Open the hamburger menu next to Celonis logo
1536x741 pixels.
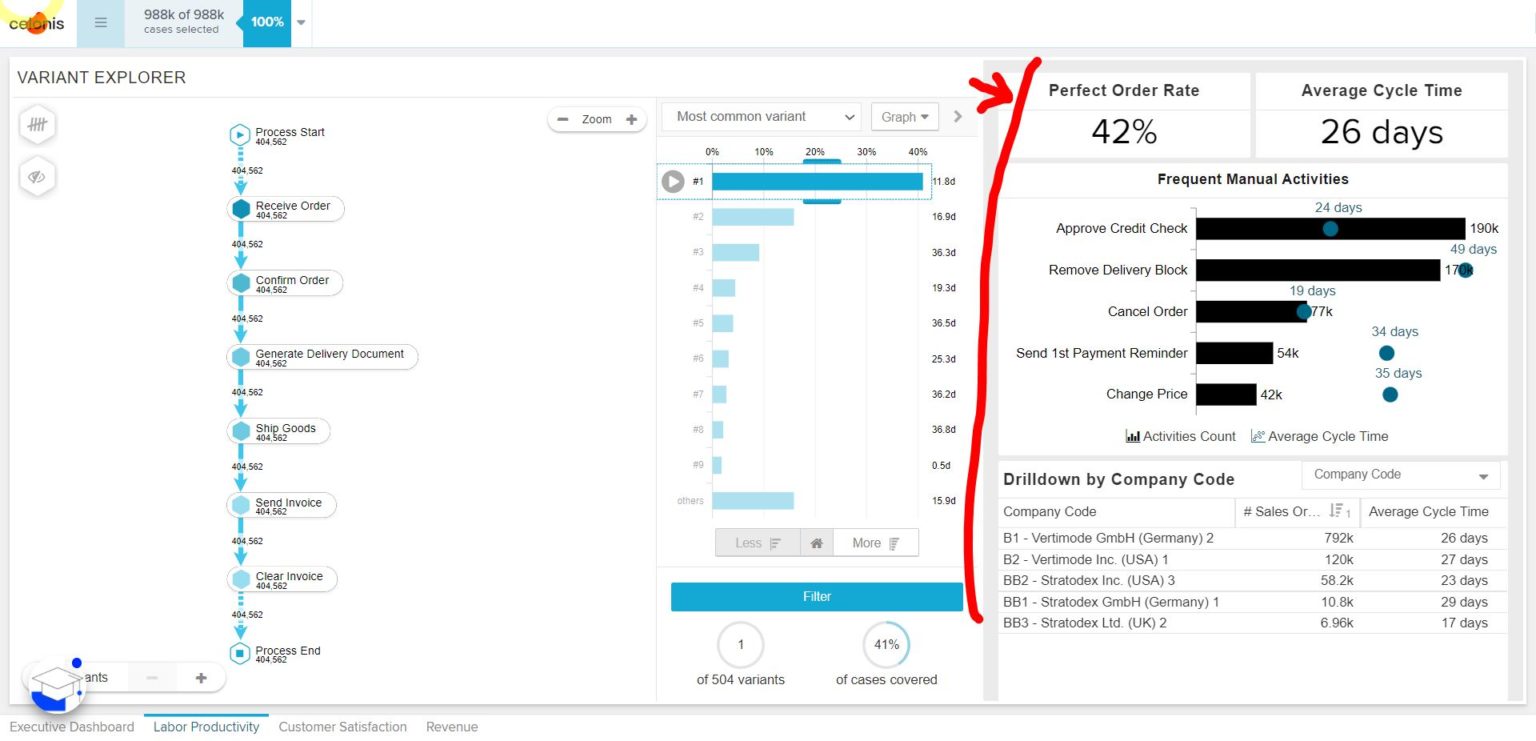(x=100, y=22)
